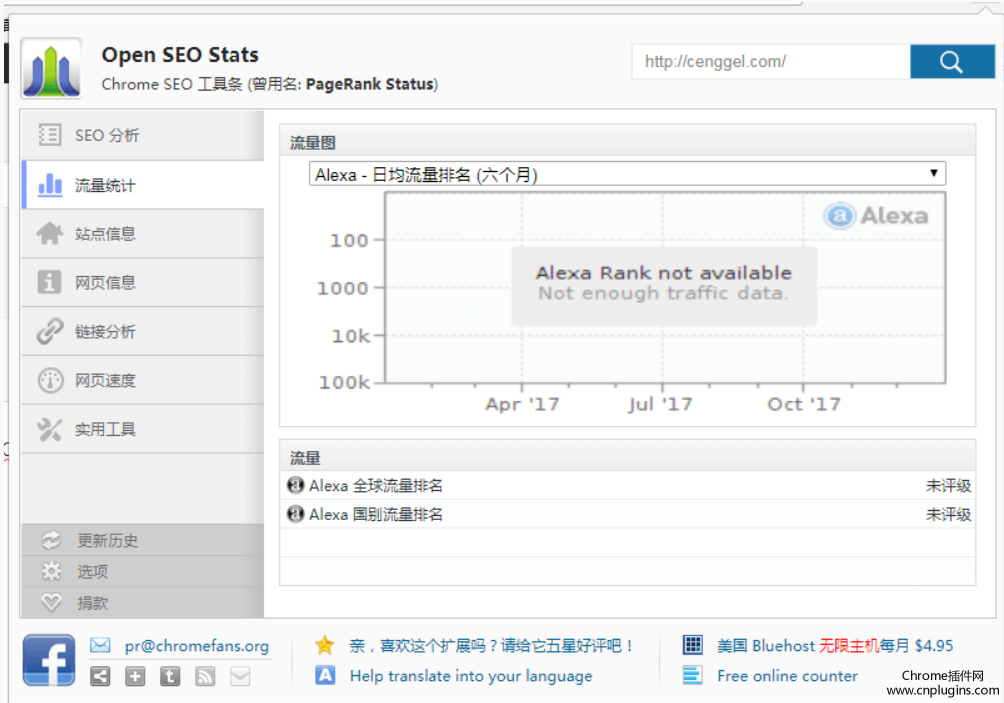Click the grey mail icon in the footer icon row
The width and height of the screenshot is (1004, 703).
[240, 676]
